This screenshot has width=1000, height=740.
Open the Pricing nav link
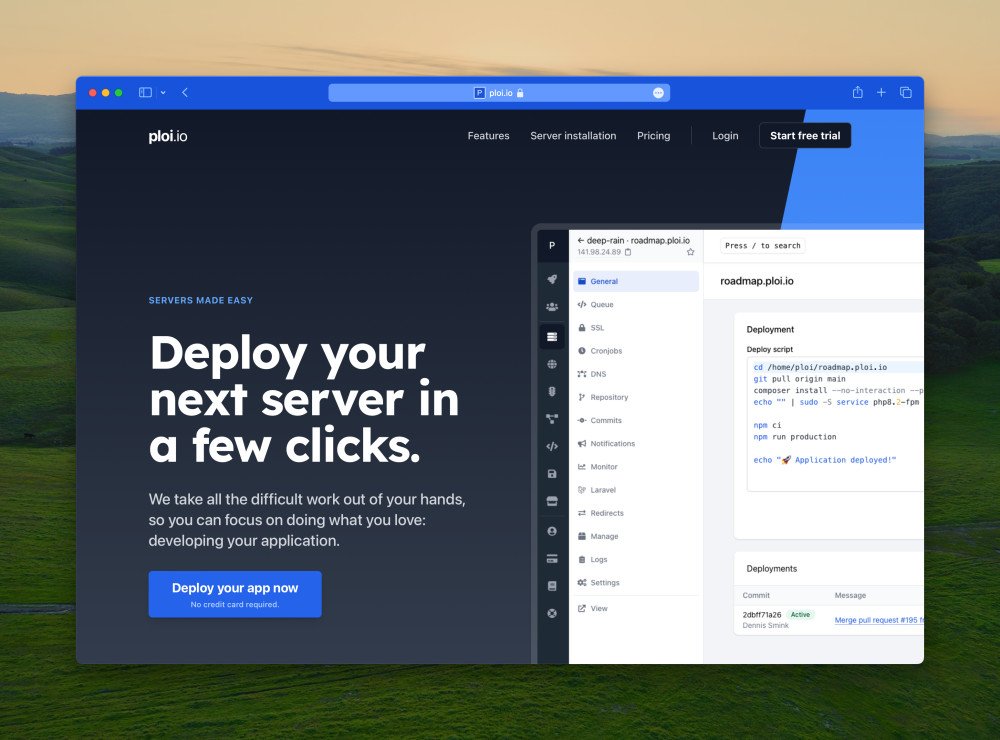654,136
